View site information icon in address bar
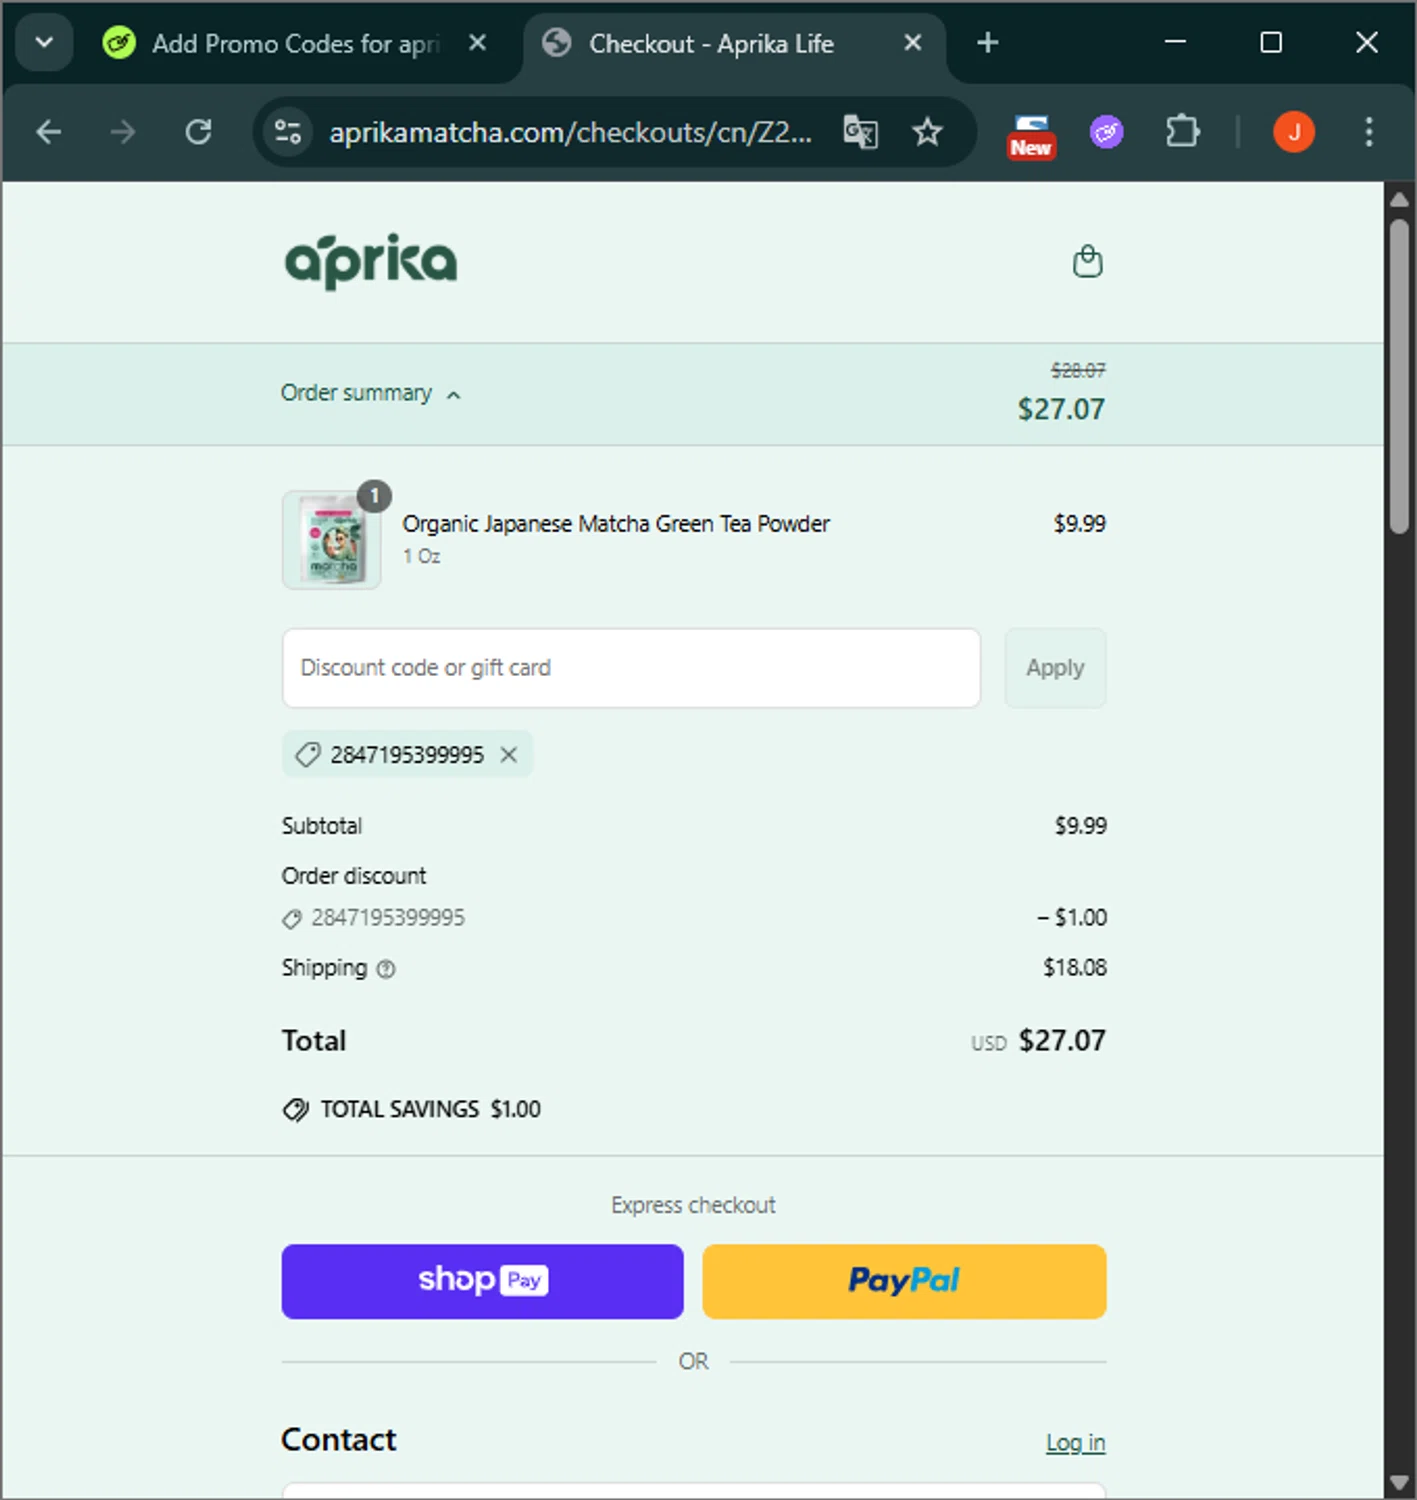The width and height of the screenshot is (1417, 1500). click(288, 132)
